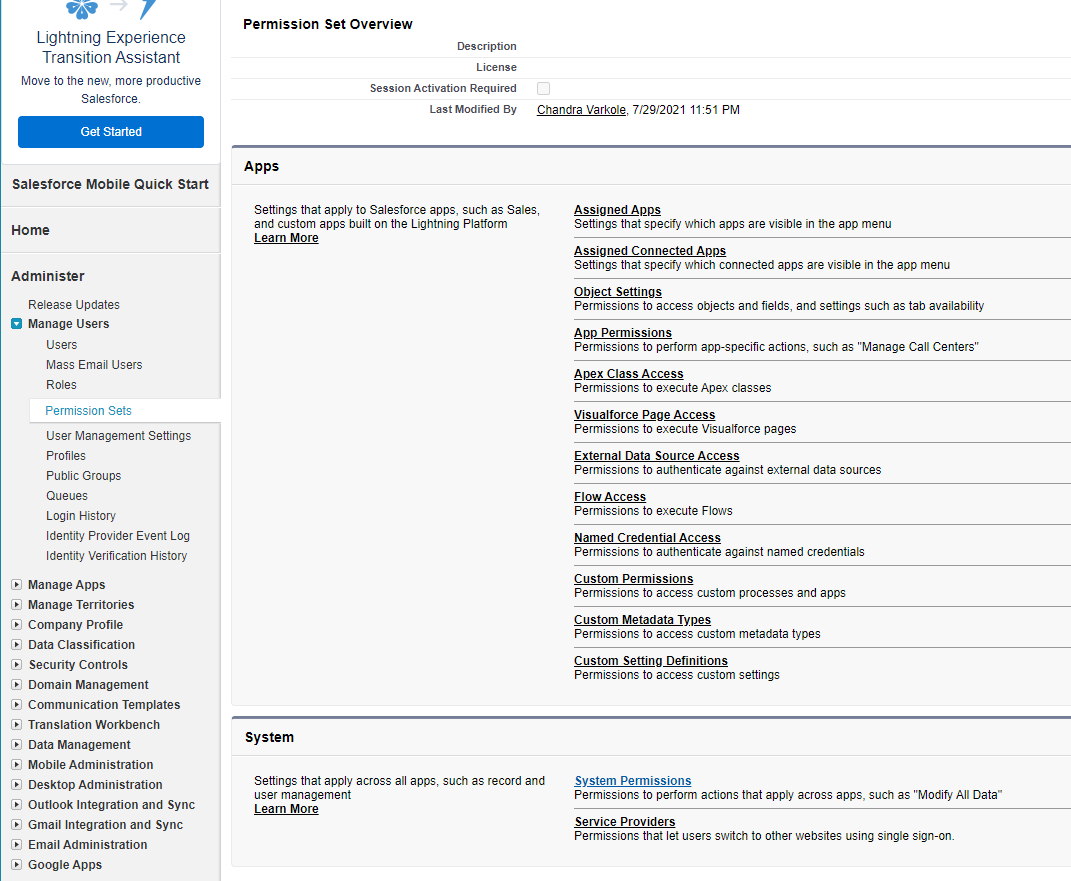Click the Get Started button
This screenshot has width=1071, height=881.
click(111, 132)
